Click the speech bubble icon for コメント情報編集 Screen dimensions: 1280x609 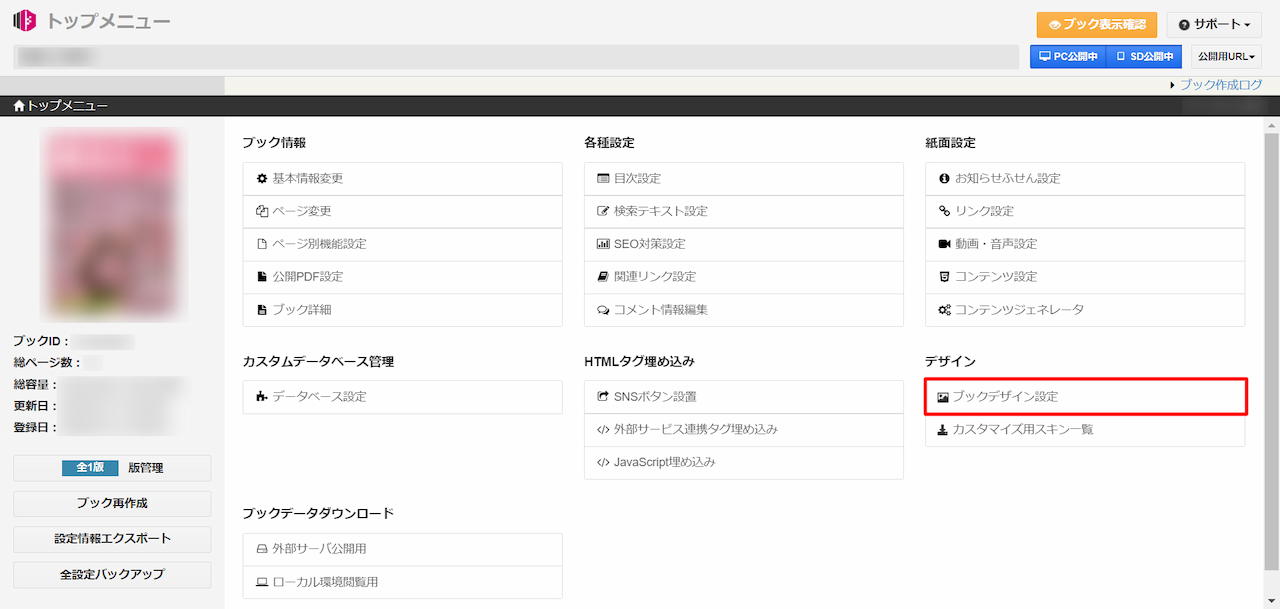pos(603,310)
